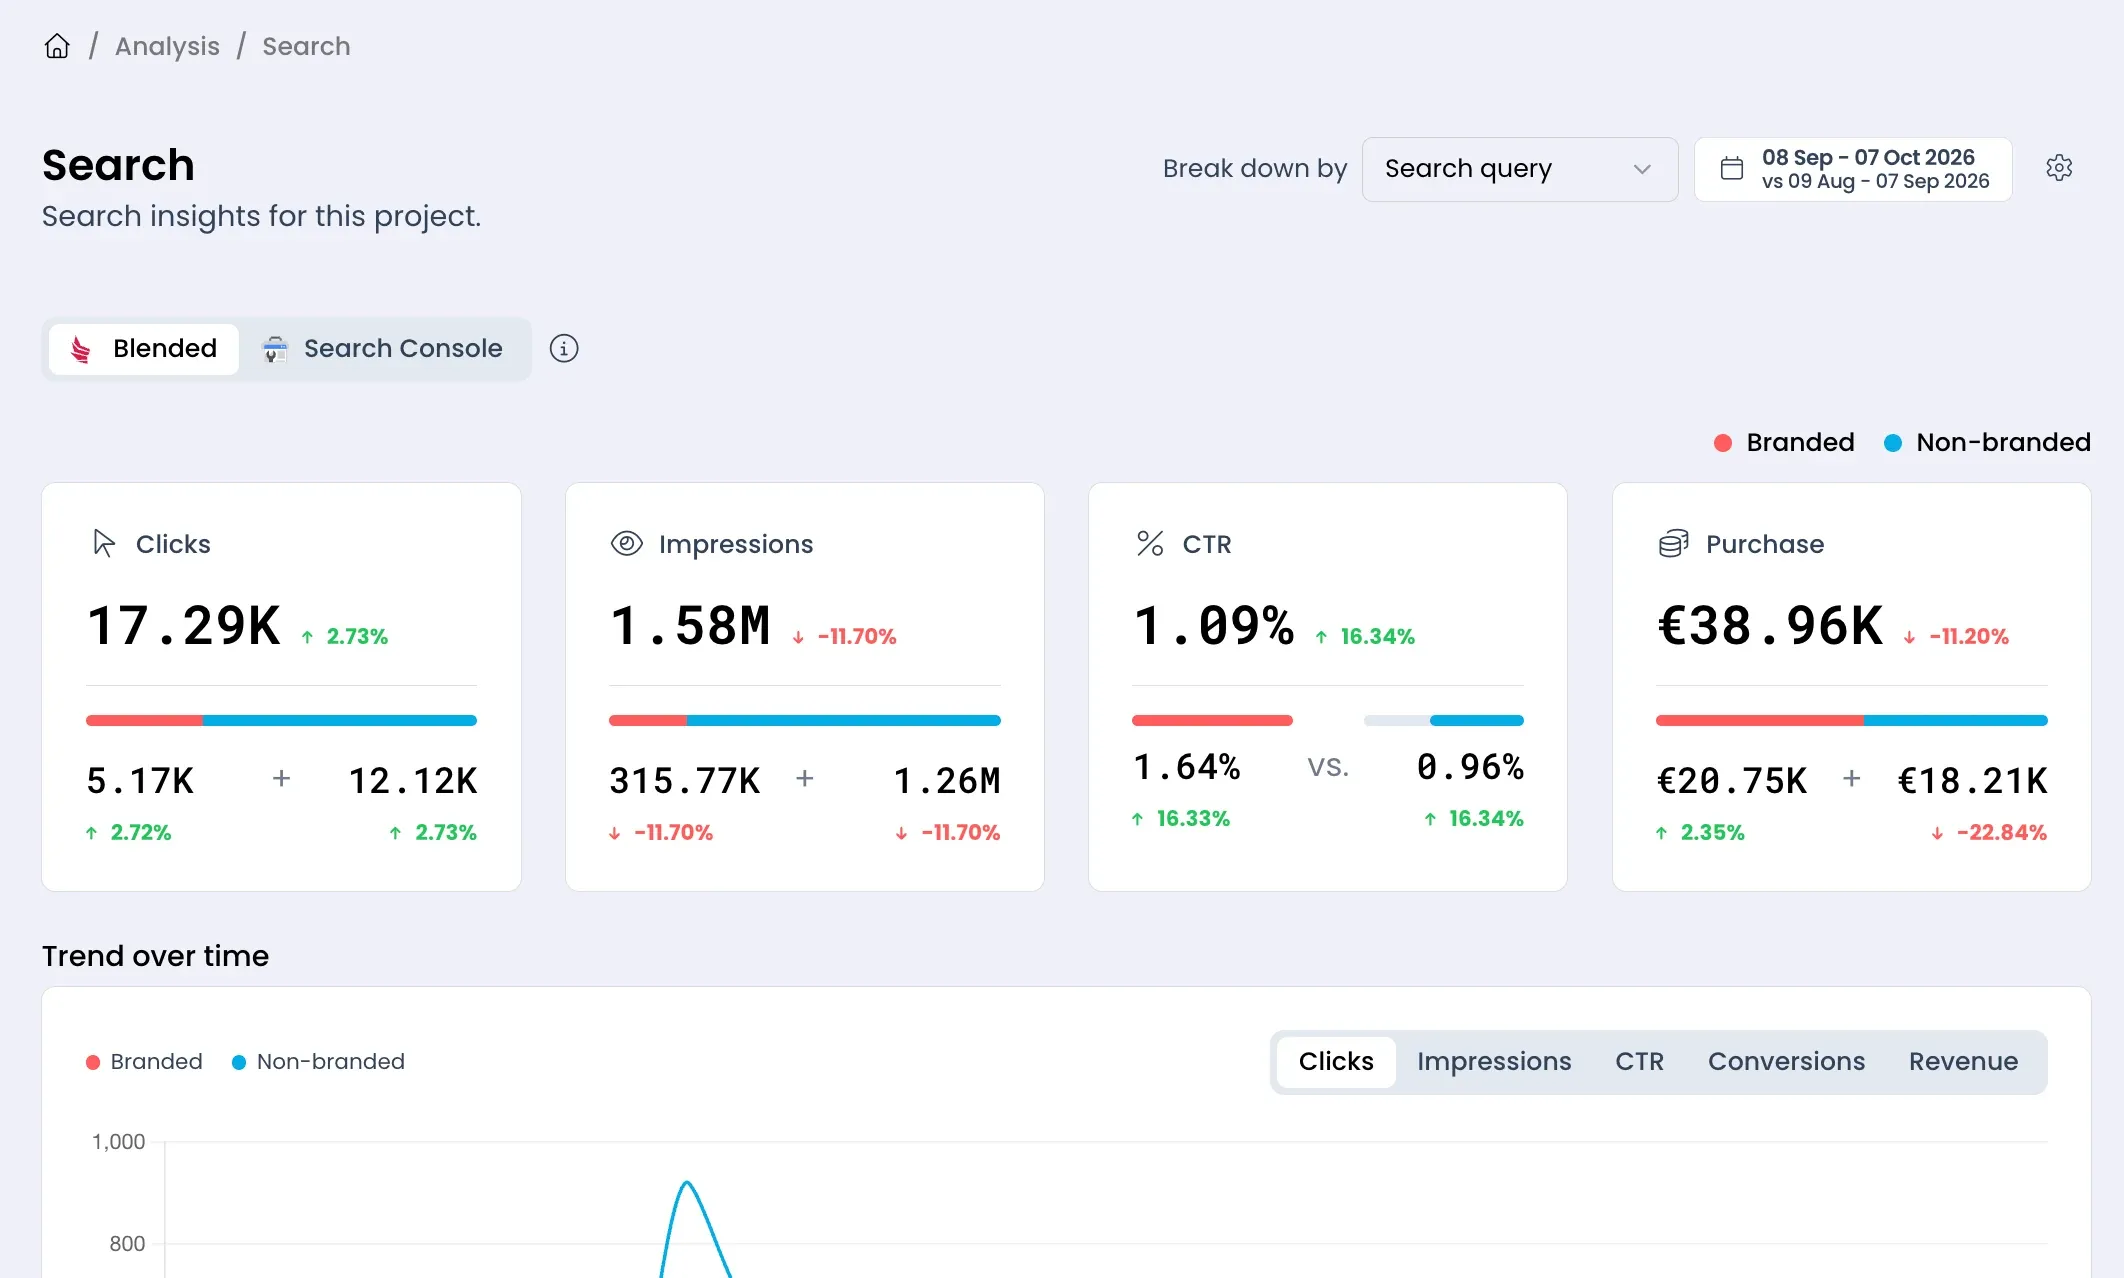Click the 17.29K clicks value
Viewport: 2124px width, 1278px height.
[x=184, y=627]
